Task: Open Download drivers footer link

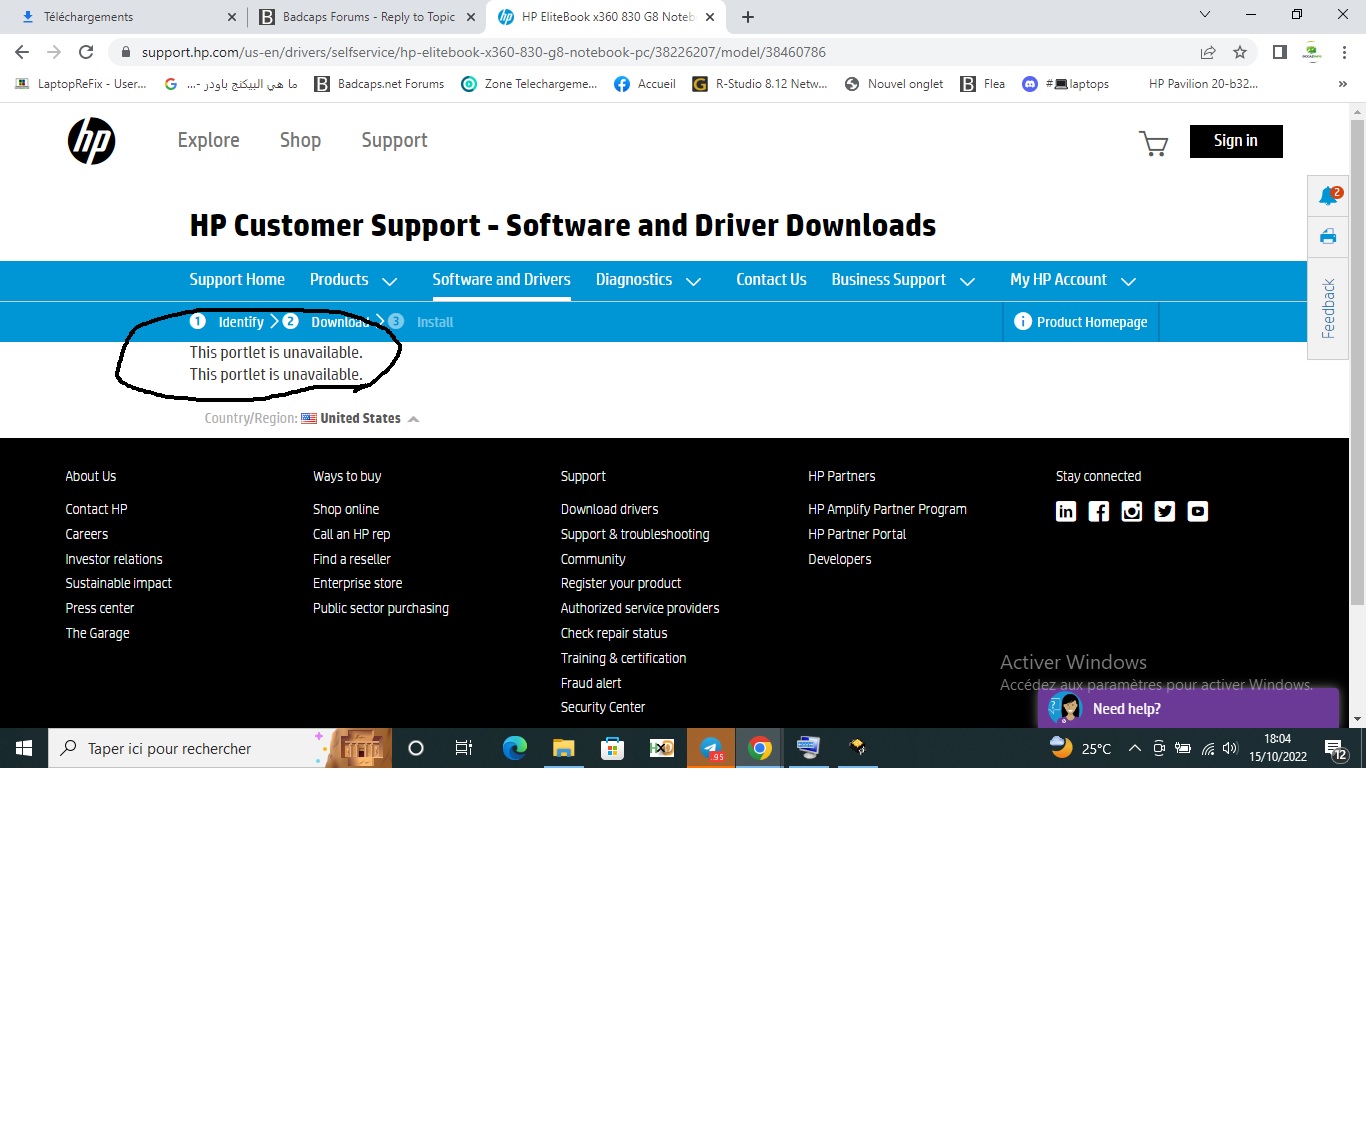Action: pyautogui.click(x=609, y=510)
